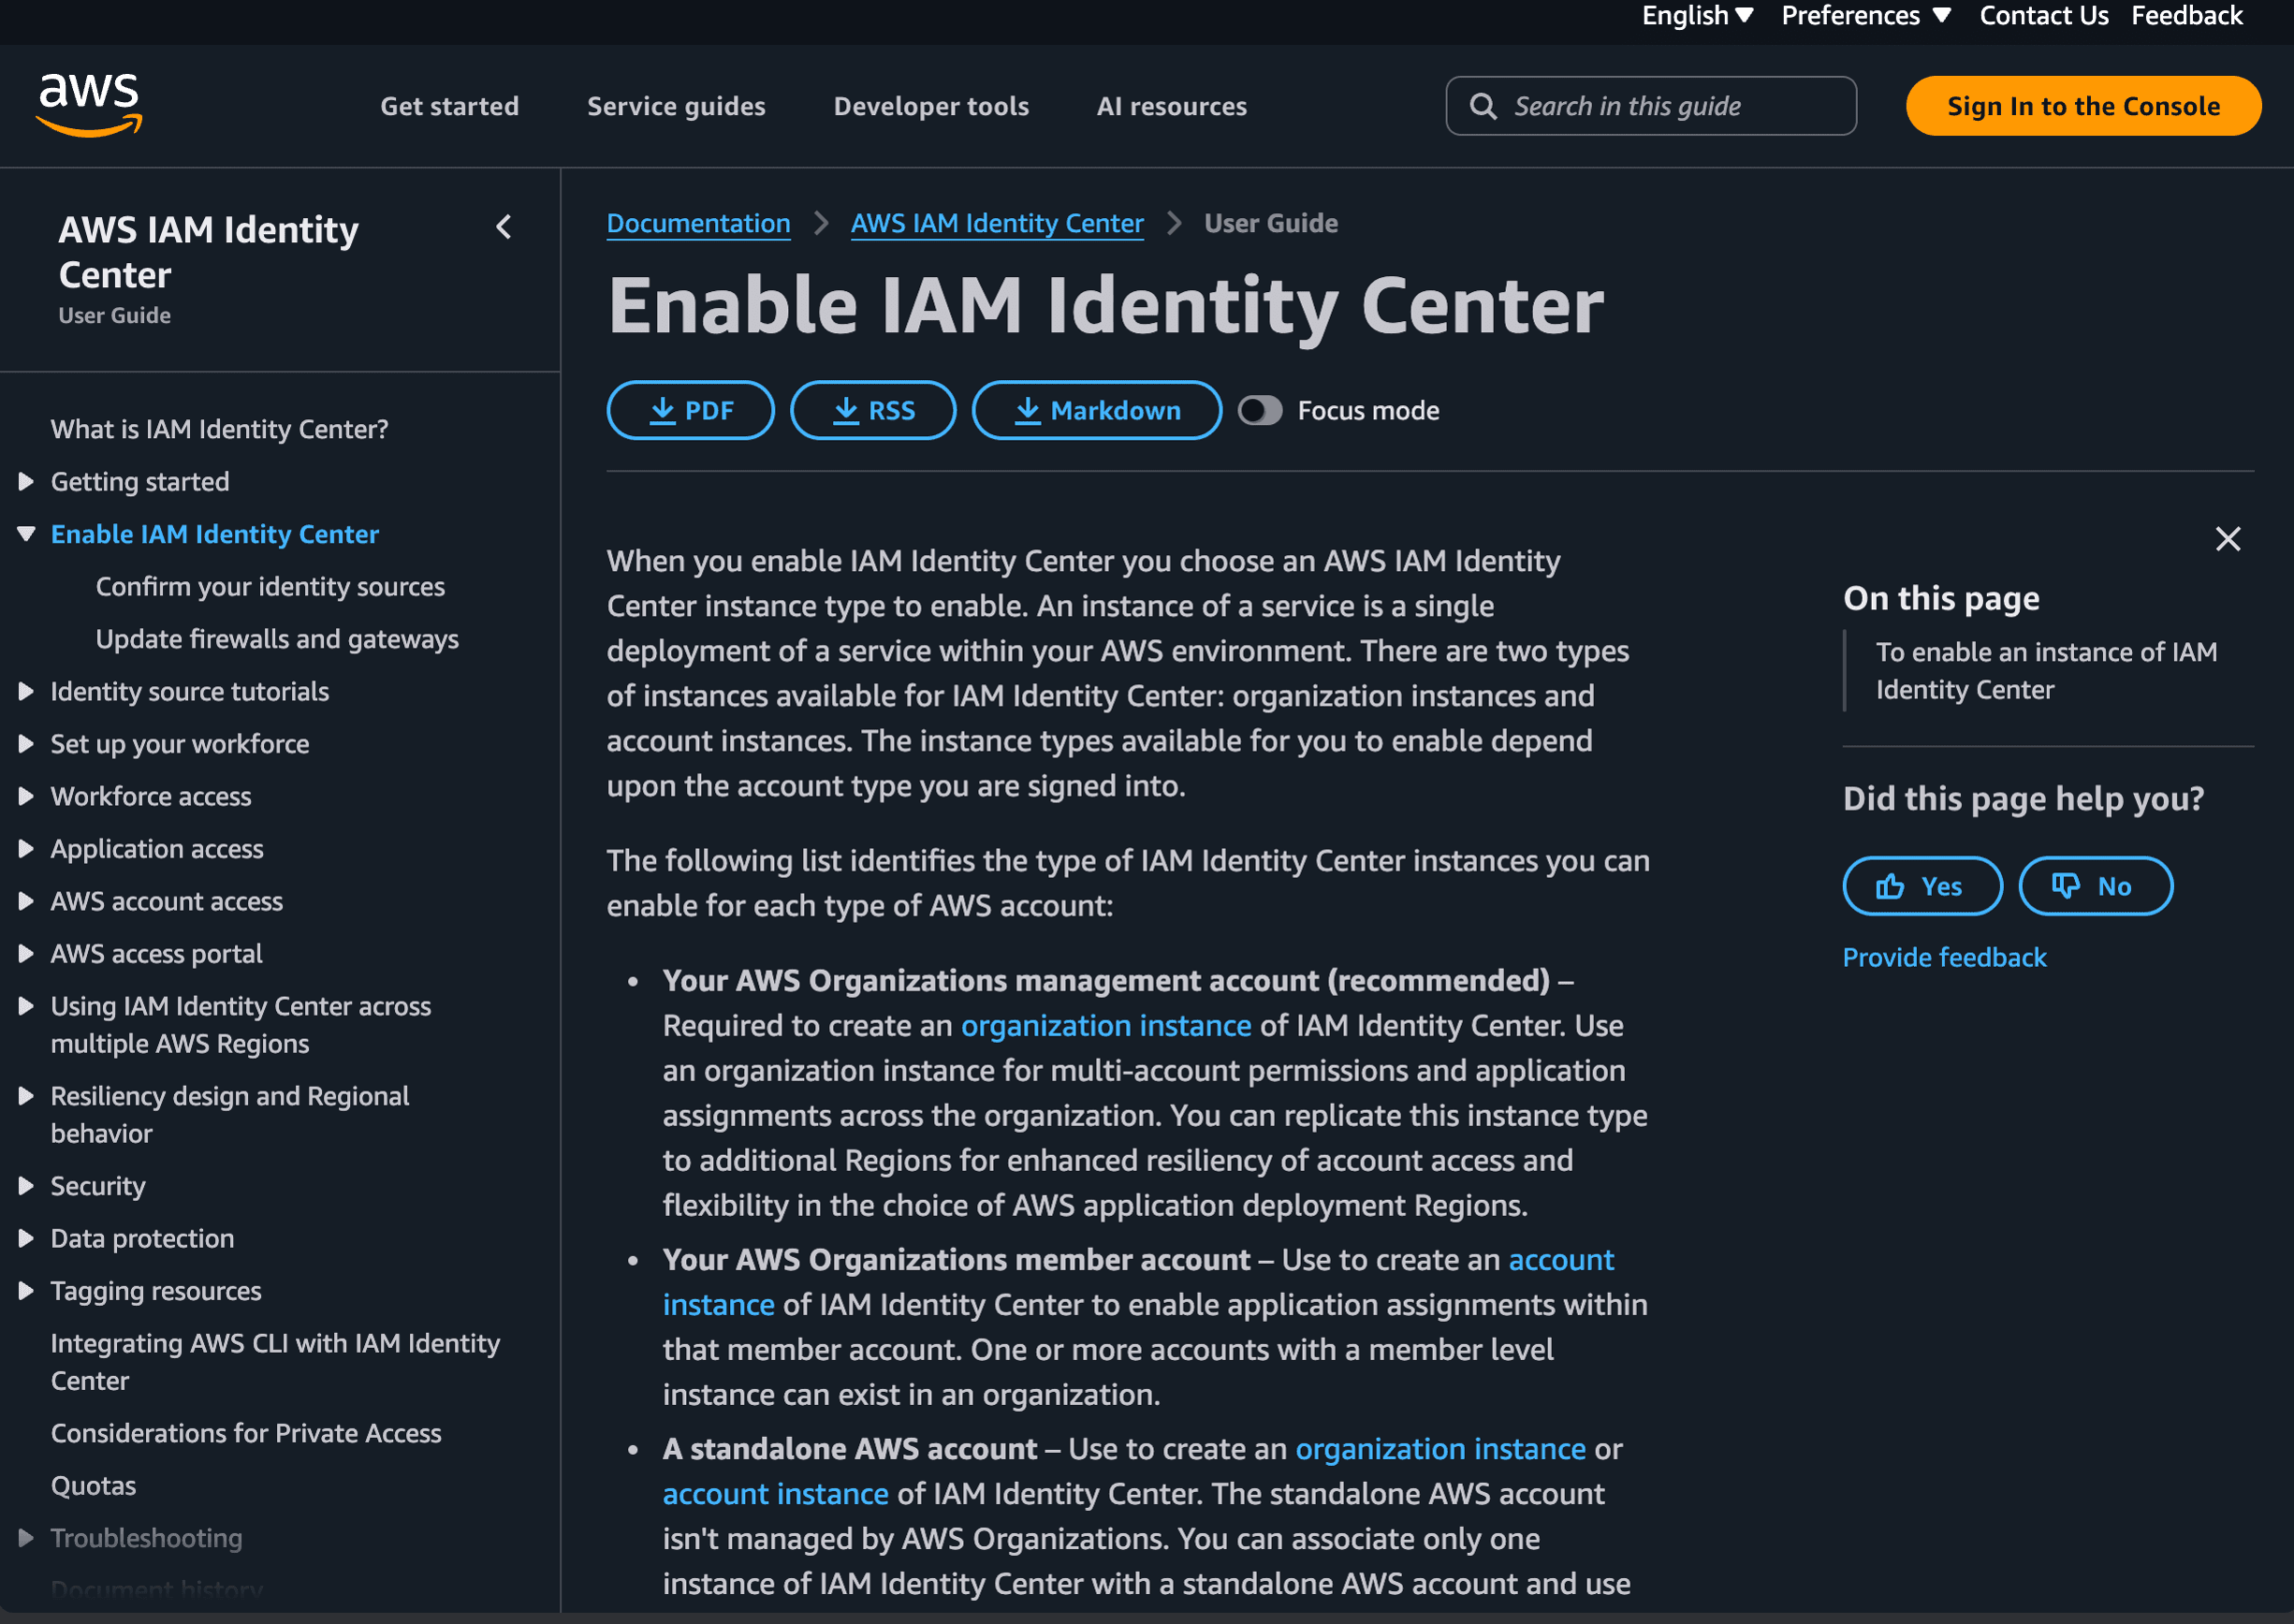Click the thumbs down No button

click(x=2095, y=886)
